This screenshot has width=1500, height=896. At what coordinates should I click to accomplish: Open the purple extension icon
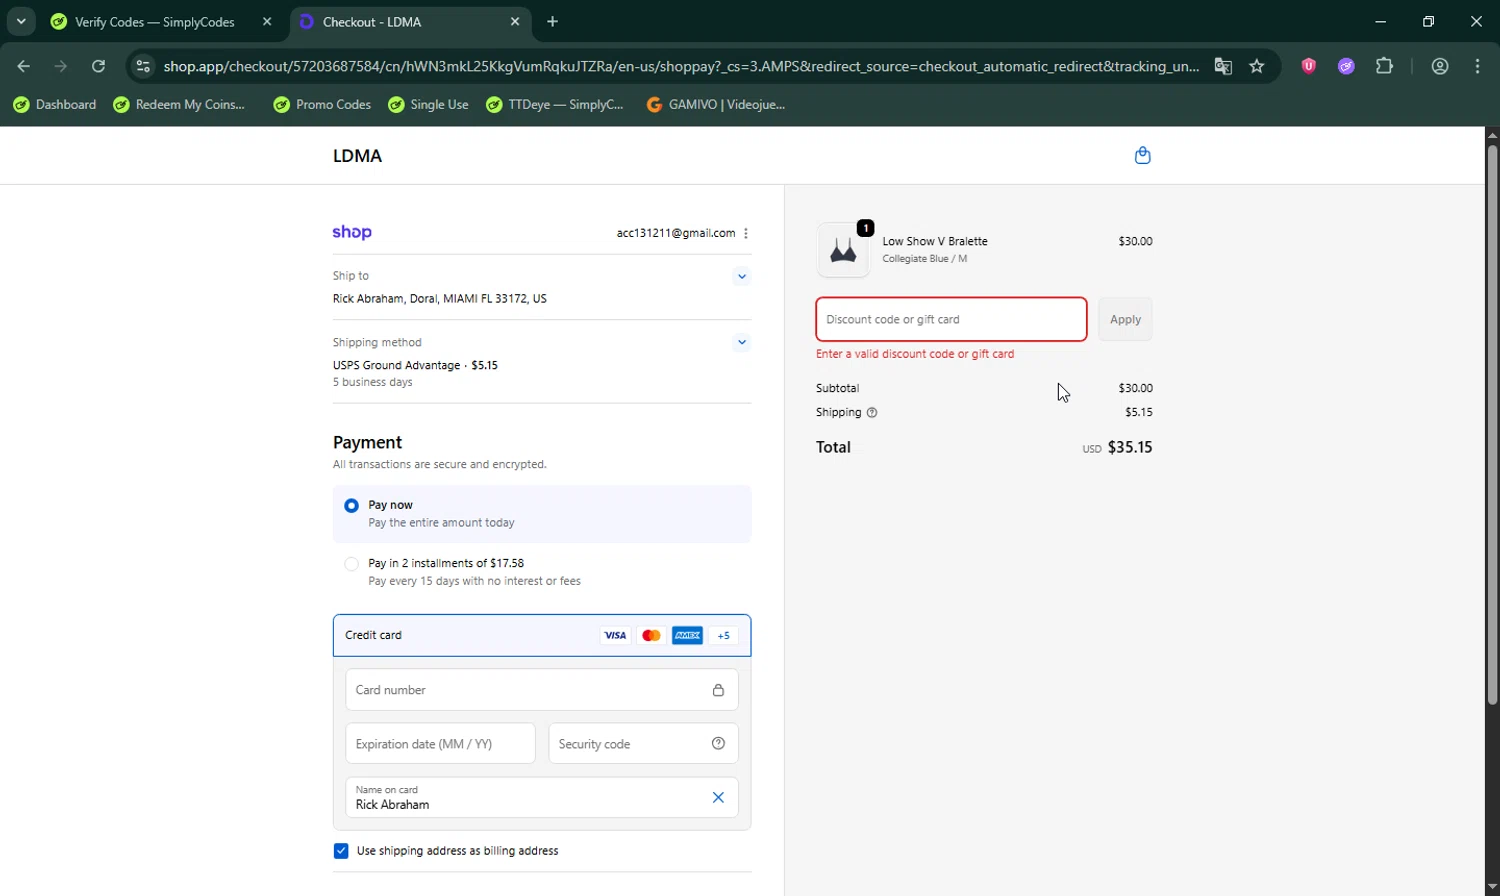[x=1346, y=66]
